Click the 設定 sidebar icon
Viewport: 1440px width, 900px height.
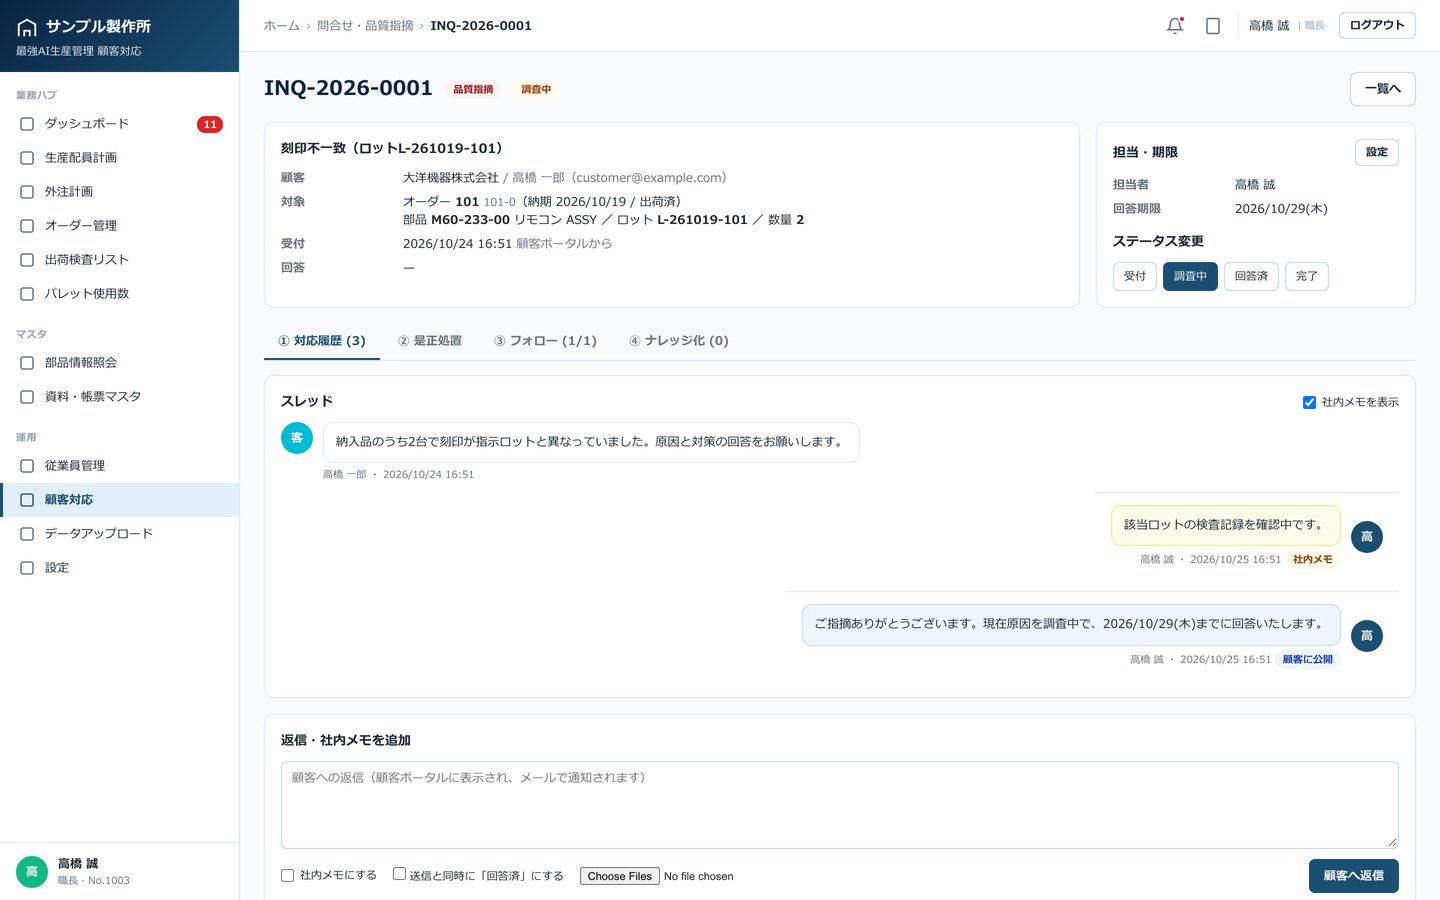[27, 568]
